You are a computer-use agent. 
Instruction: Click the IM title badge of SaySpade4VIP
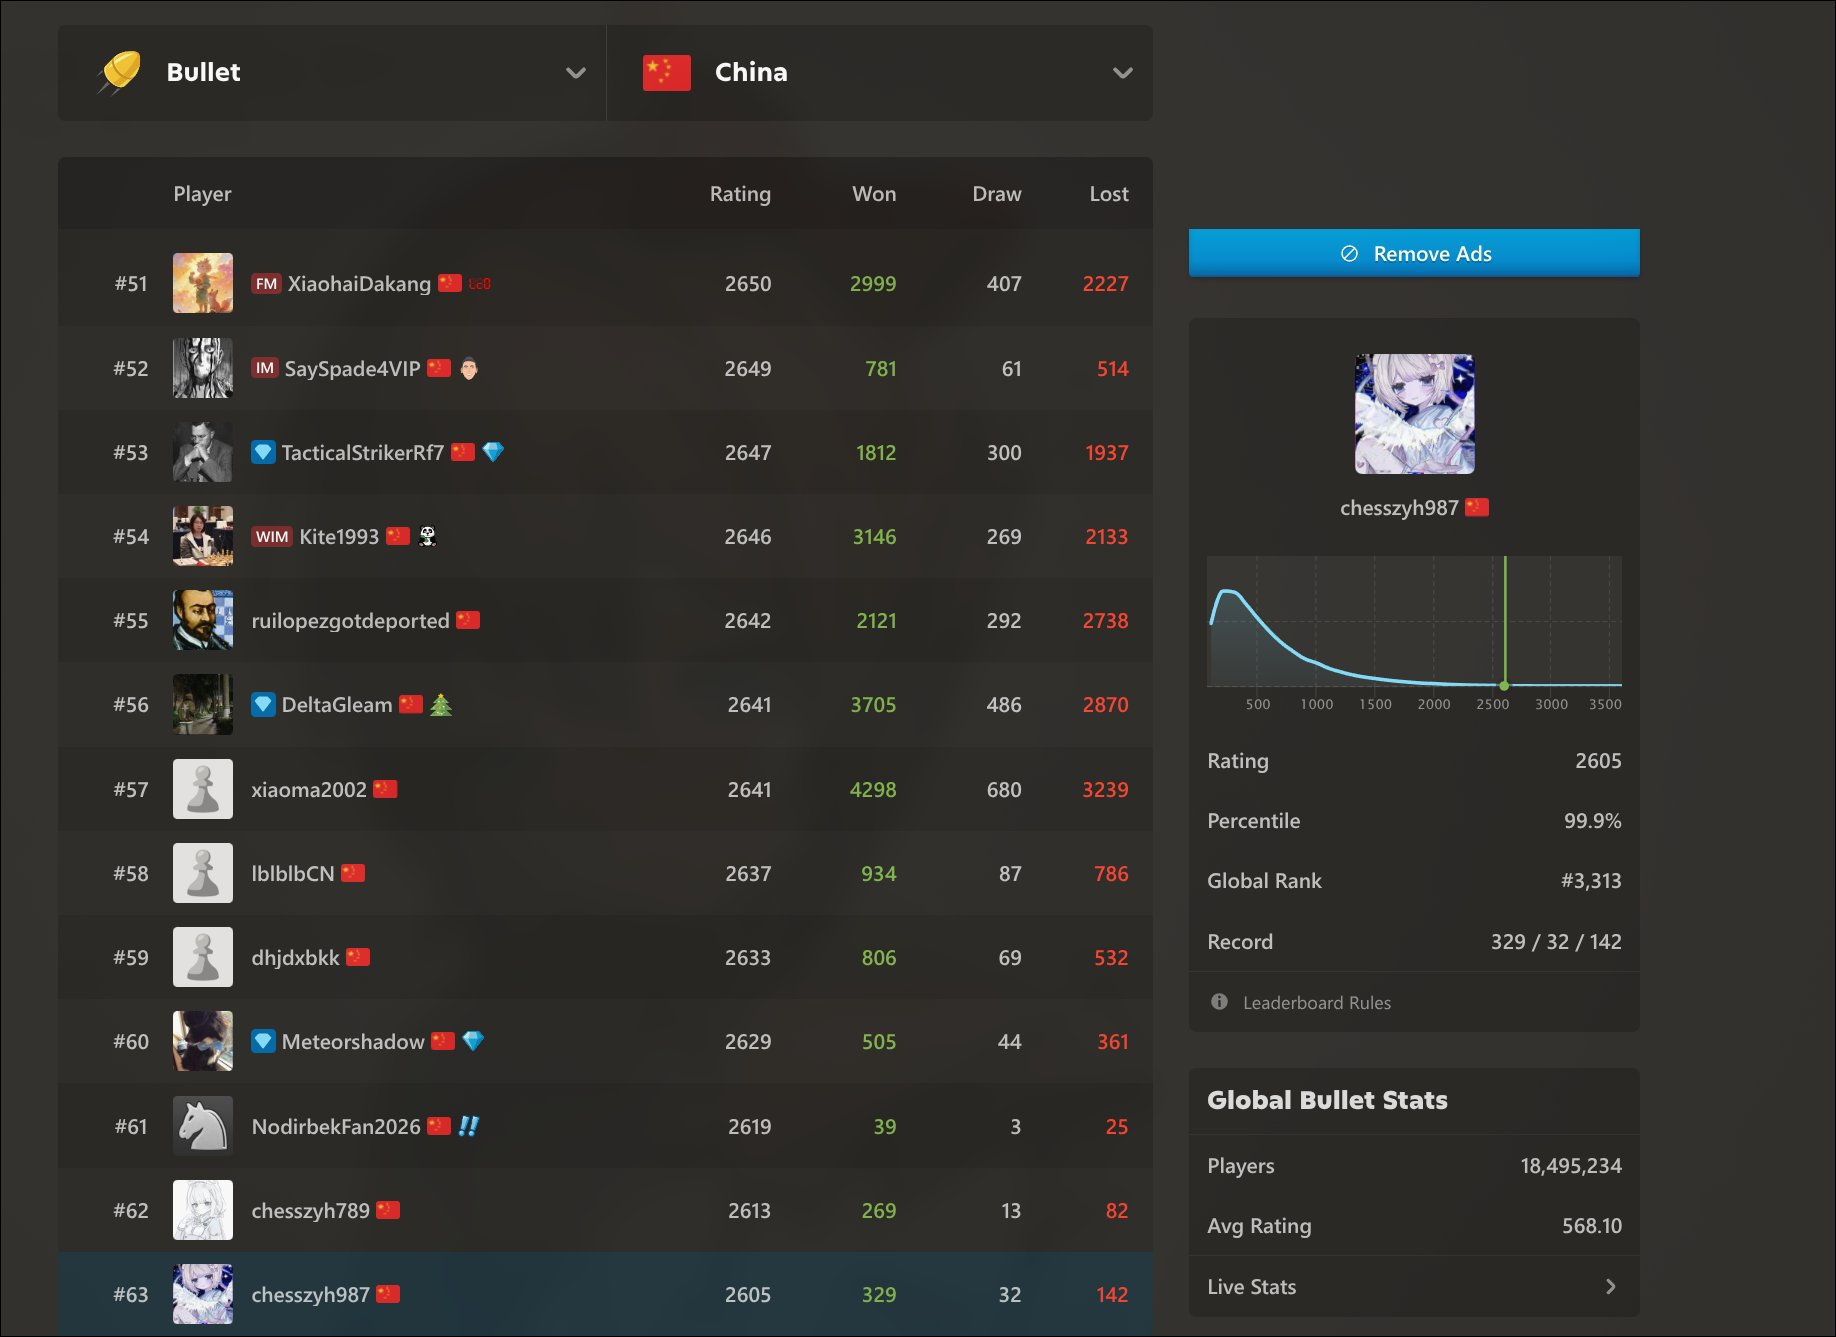click(264, 368)
